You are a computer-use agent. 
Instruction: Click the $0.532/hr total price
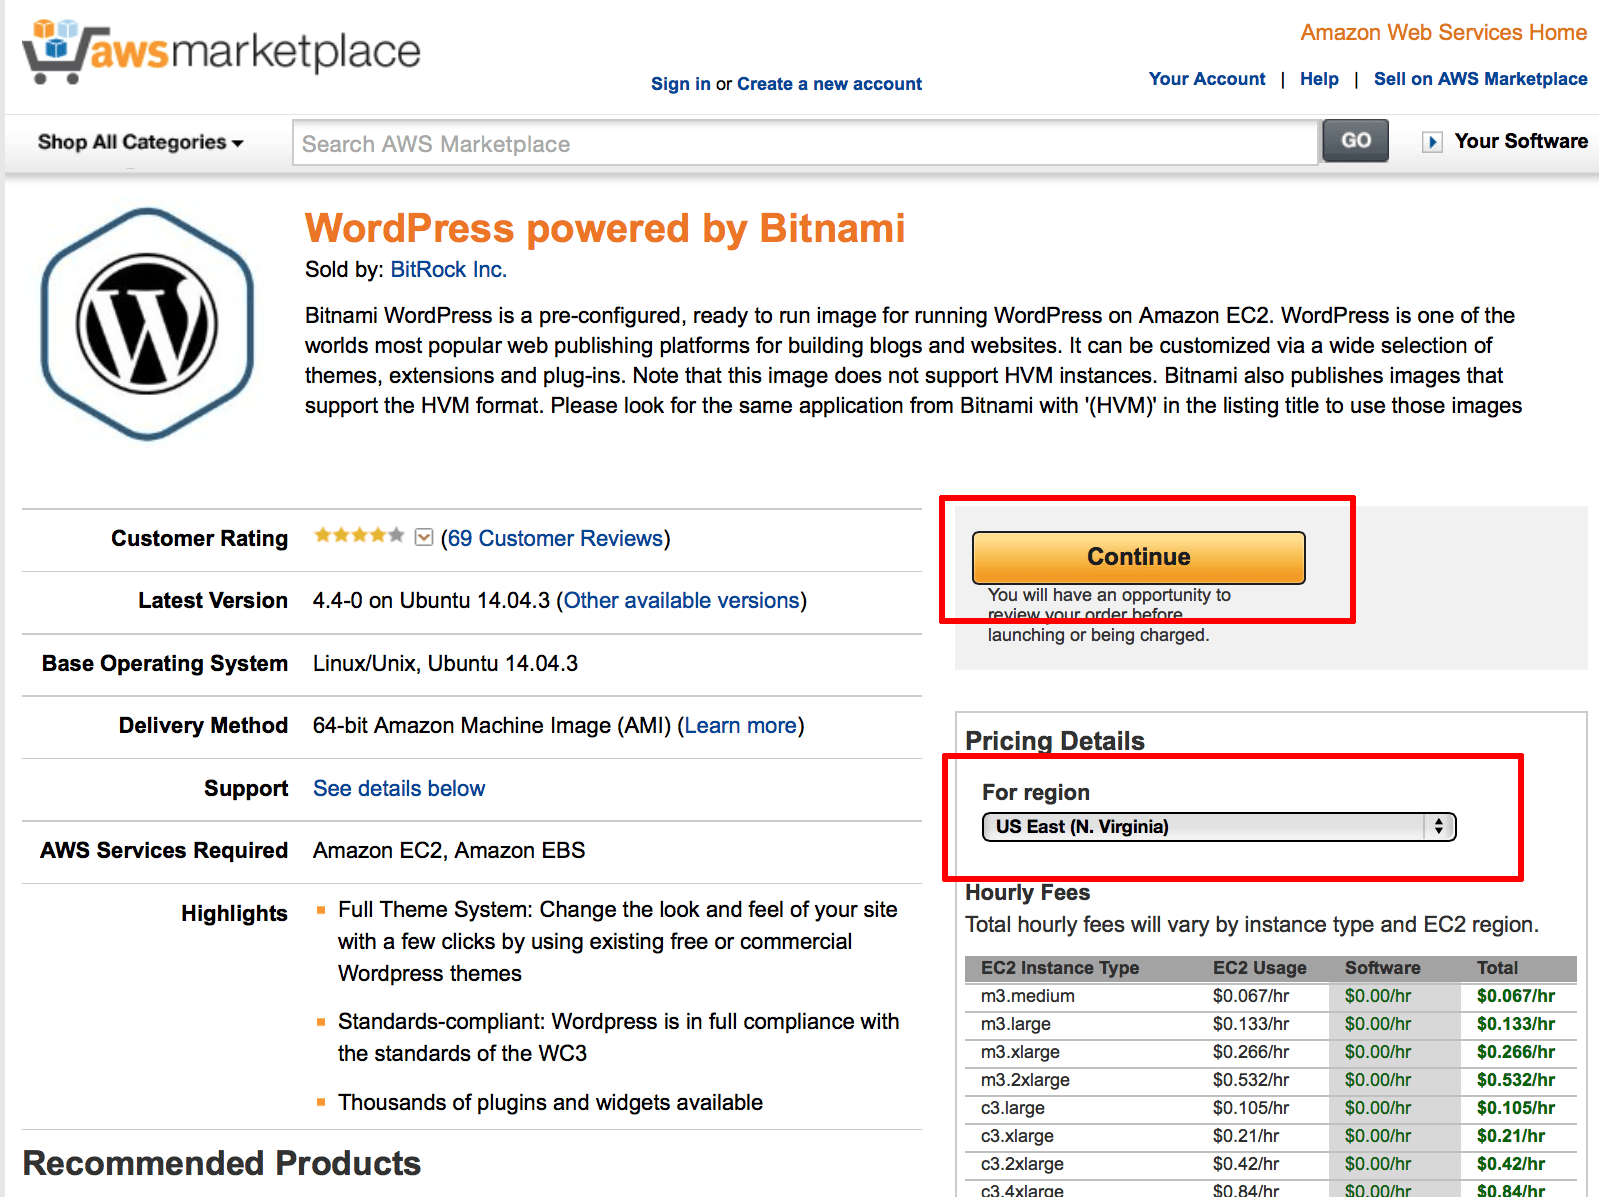(1516, 1080)
